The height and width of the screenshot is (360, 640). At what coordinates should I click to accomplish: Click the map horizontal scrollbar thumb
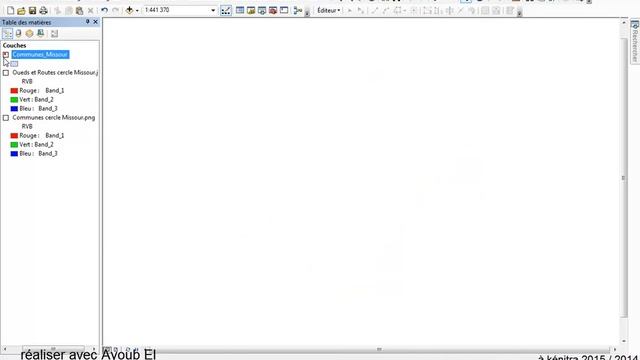click(379, 349)
